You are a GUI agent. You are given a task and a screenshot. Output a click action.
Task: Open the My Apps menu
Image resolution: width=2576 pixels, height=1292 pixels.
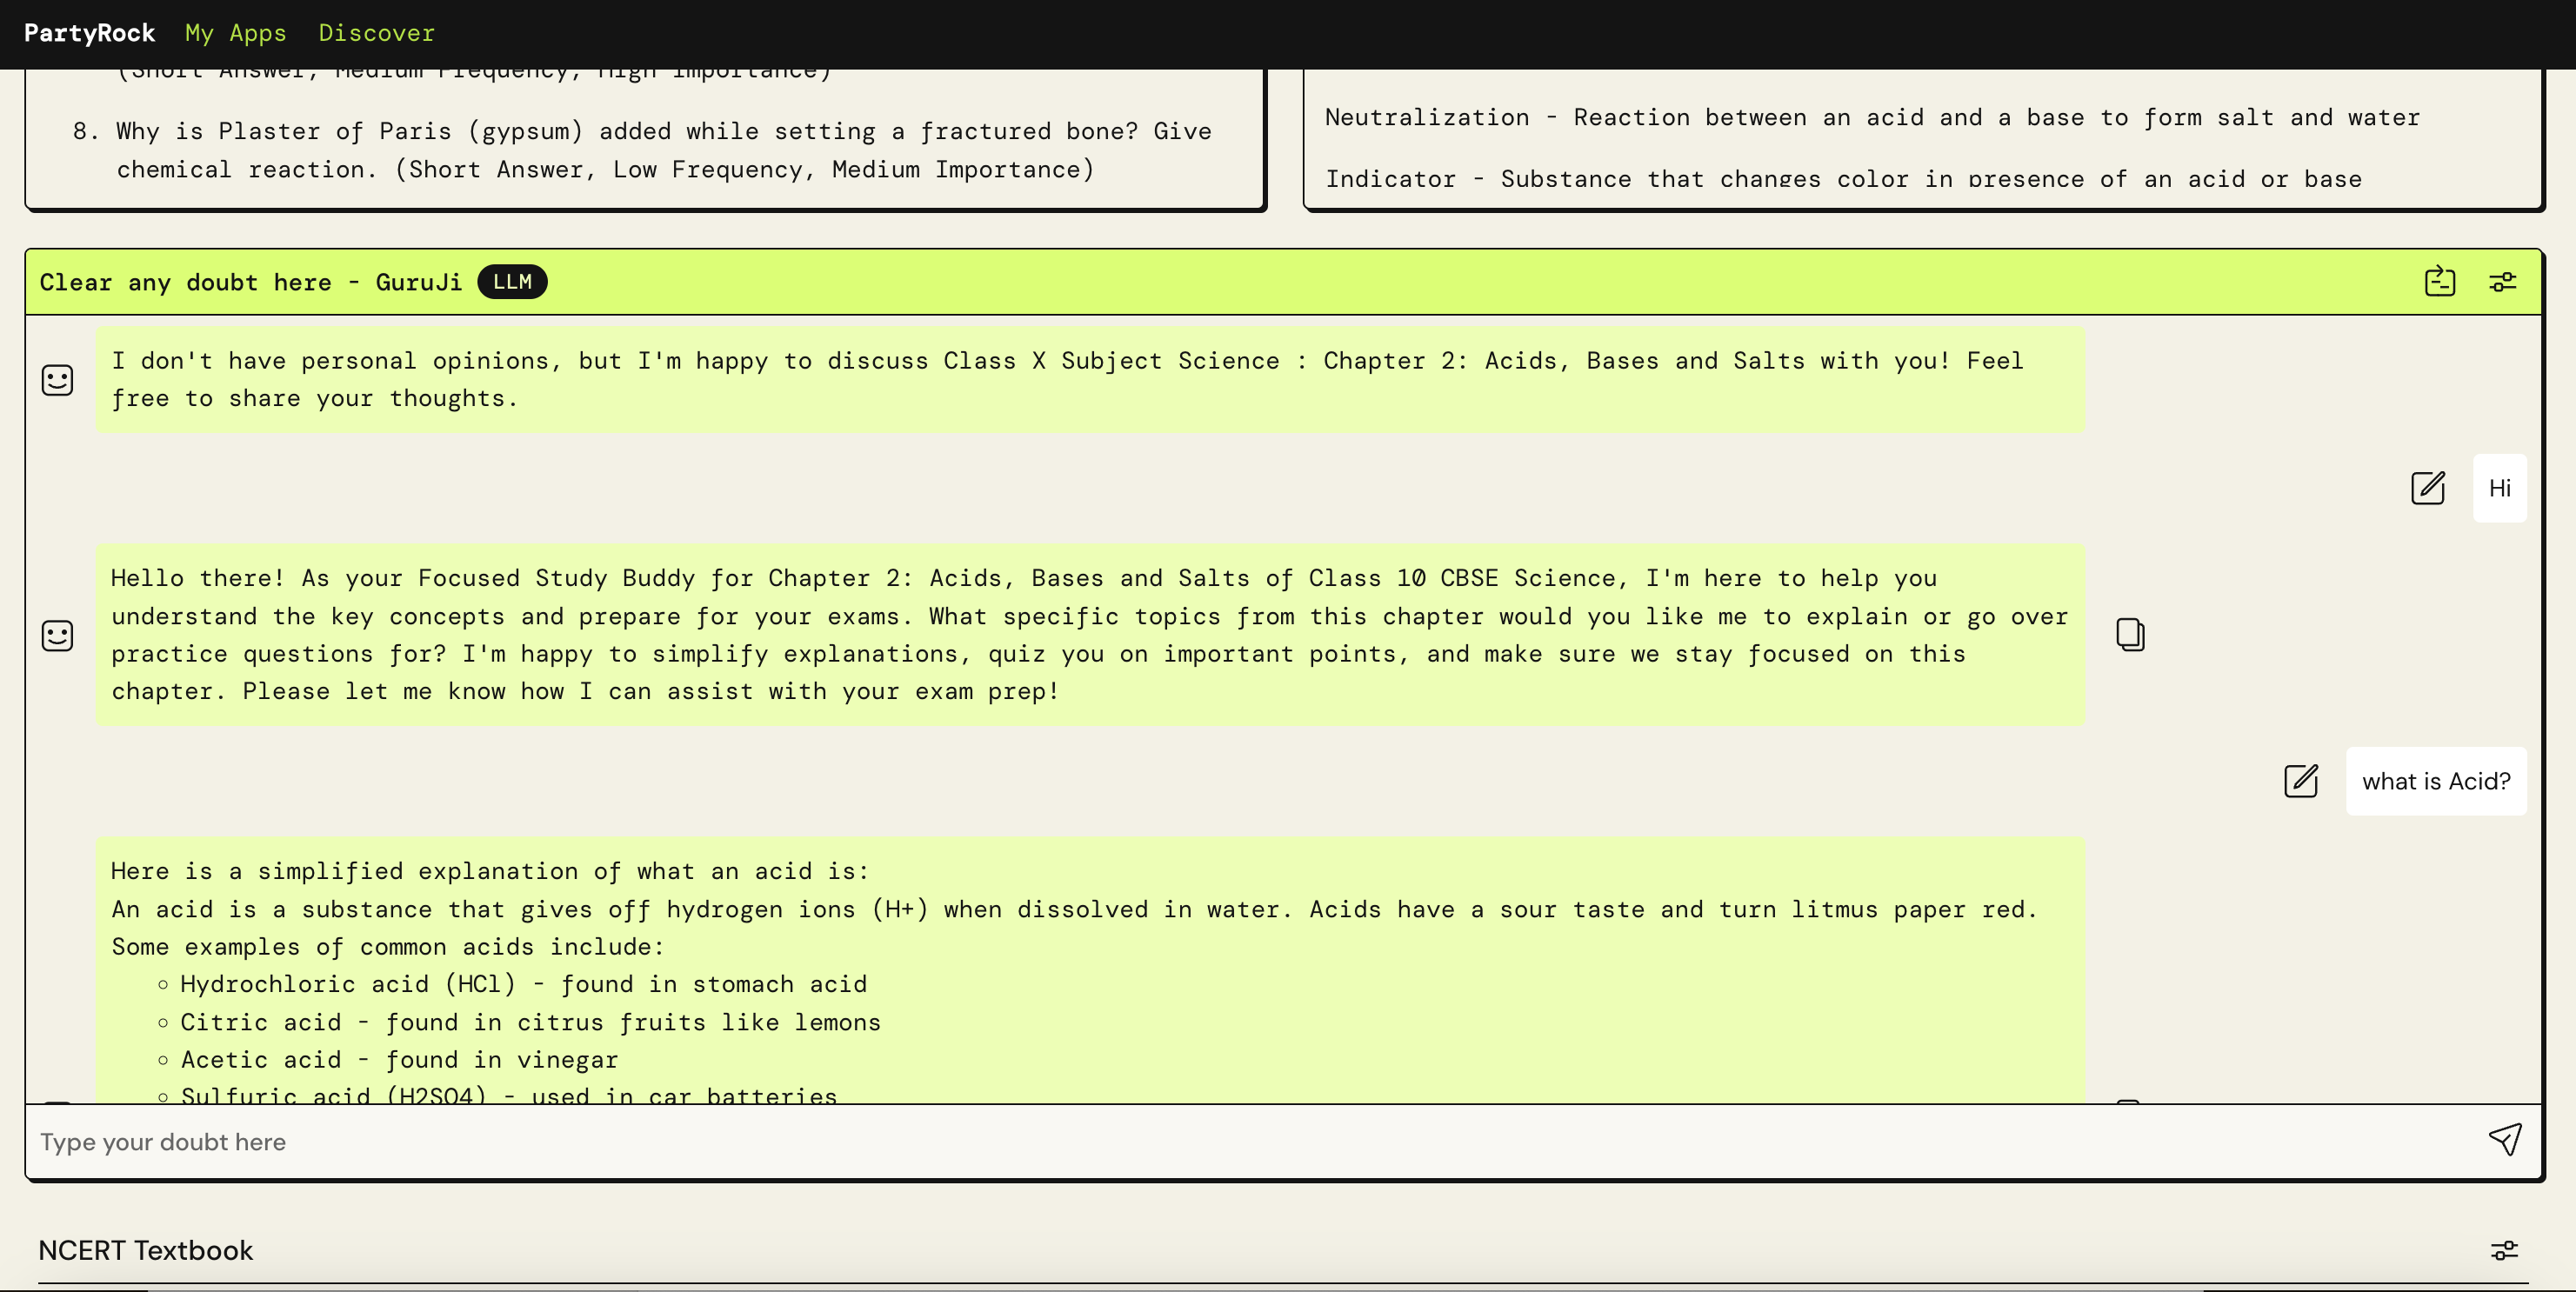[235, 33]
